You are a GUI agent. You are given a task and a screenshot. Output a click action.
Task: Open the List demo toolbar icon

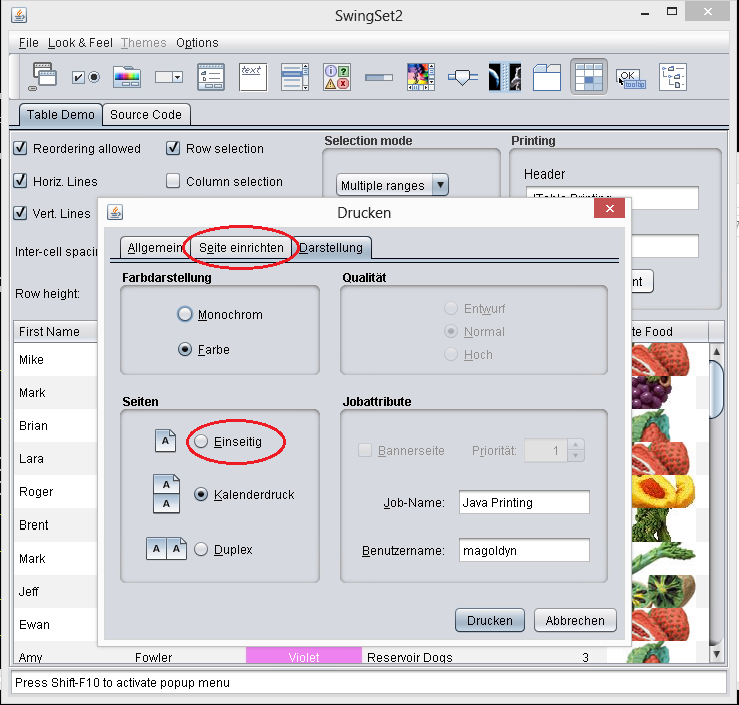pos(295,76)
